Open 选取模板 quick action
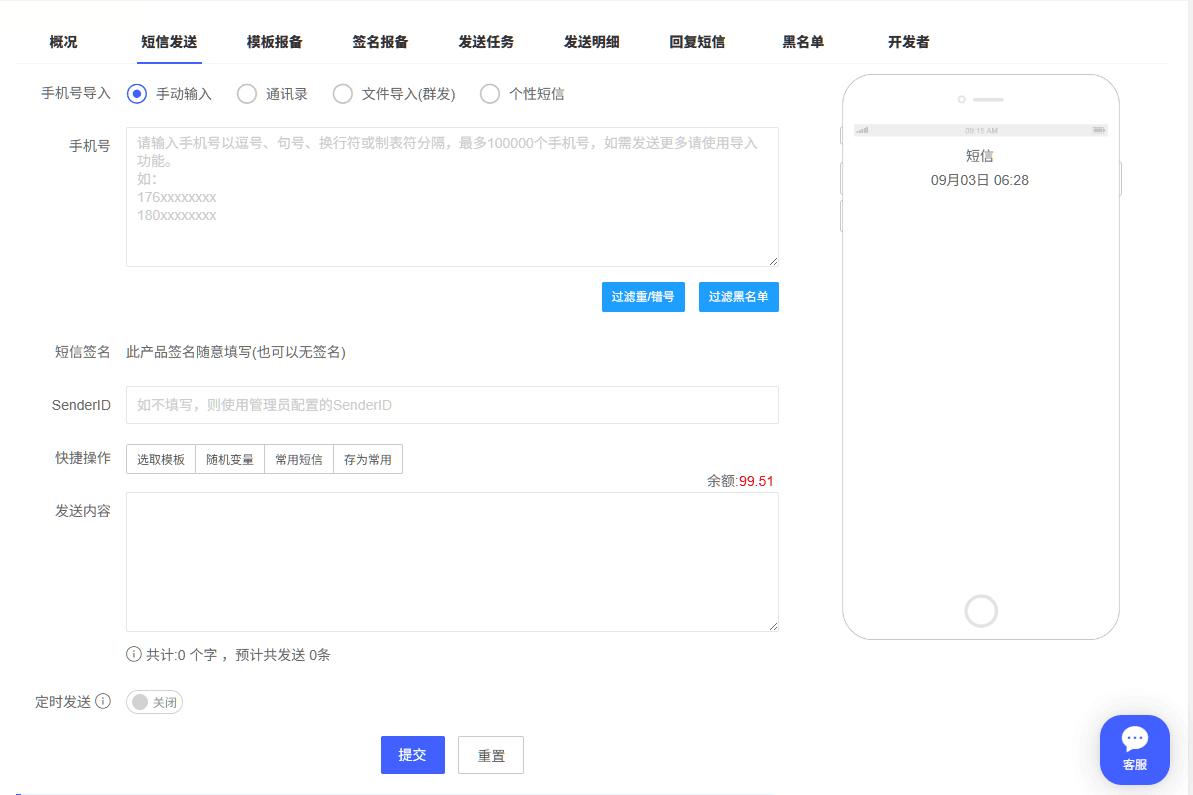The width and height of the screenshot is (1193, 795). pos(161,460)
